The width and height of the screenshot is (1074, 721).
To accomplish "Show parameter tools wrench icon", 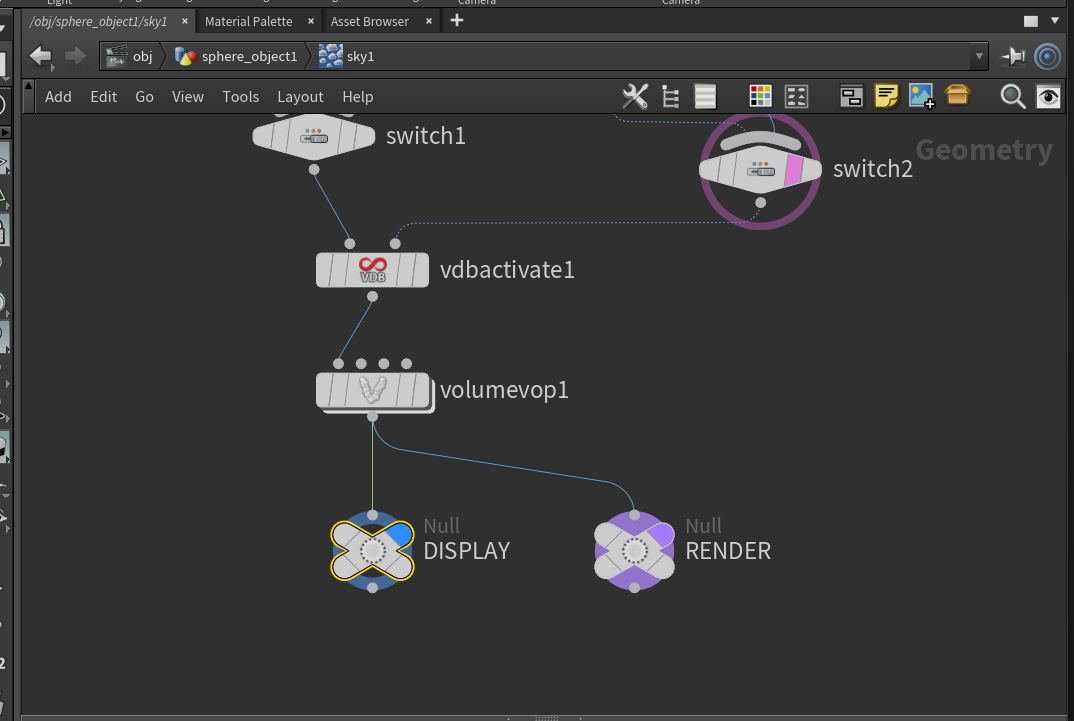I will [x=635, y=97].
